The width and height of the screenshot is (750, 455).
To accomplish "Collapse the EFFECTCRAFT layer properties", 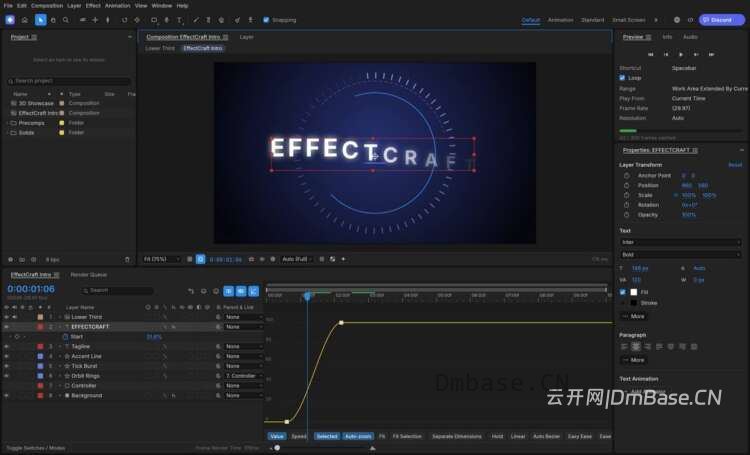I will pyautogui.click(x=60, y=327).
